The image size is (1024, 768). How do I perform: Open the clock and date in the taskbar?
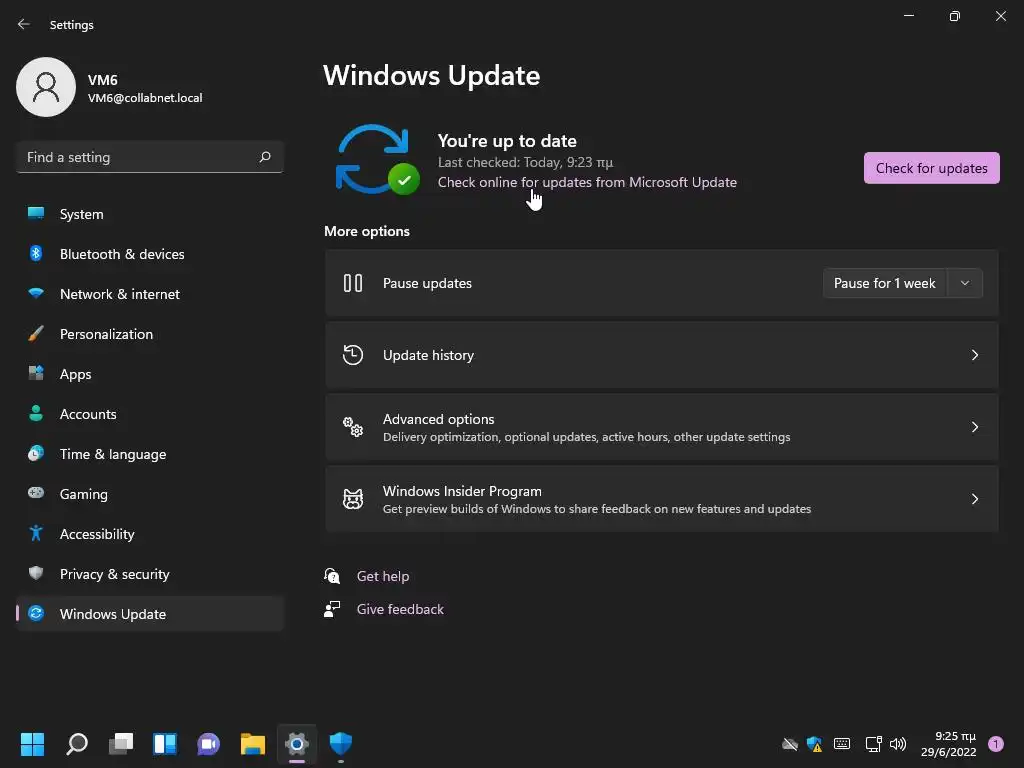[948, 744]
